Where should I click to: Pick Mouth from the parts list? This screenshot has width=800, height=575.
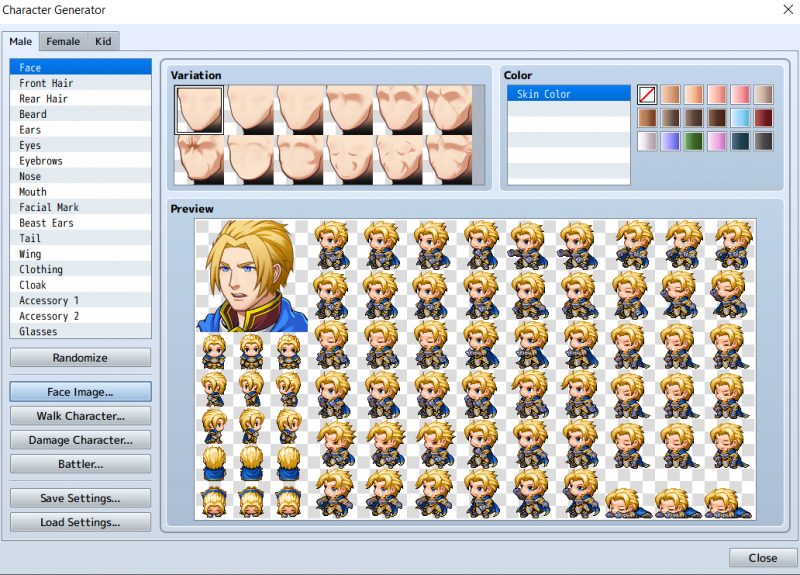click(80, 192)
